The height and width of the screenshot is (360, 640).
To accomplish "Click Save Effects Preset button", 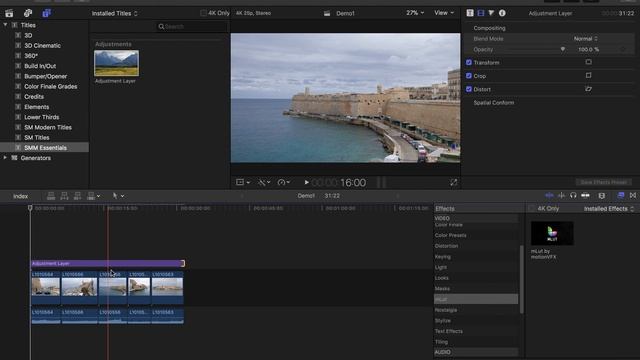I will (604, 182).
